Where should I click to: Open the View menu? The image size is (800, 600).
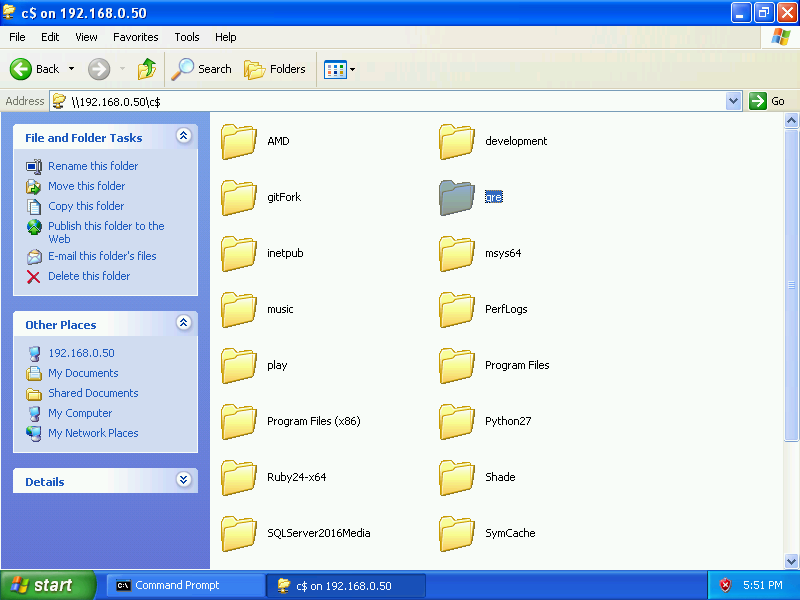[86, 37]
